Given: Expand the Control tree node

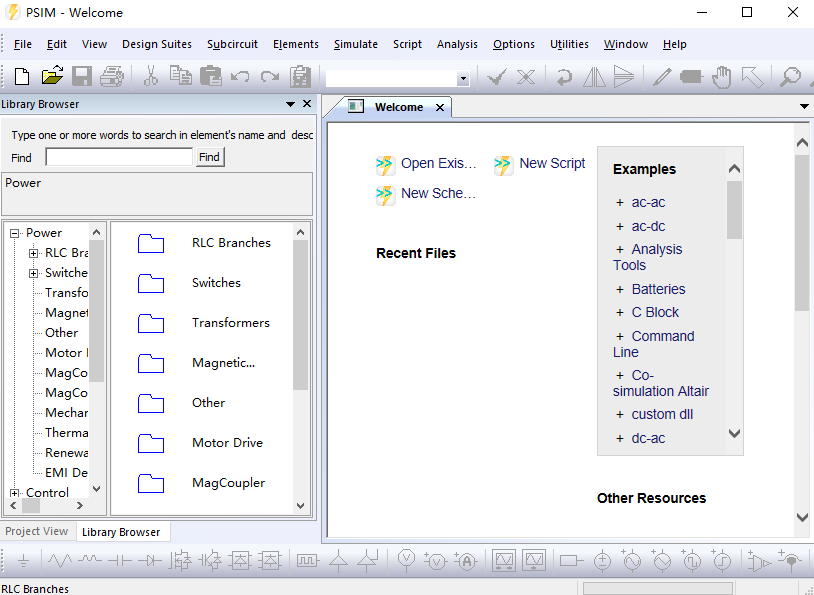Looking at the screenshot, I should click(x=15, y=493).
